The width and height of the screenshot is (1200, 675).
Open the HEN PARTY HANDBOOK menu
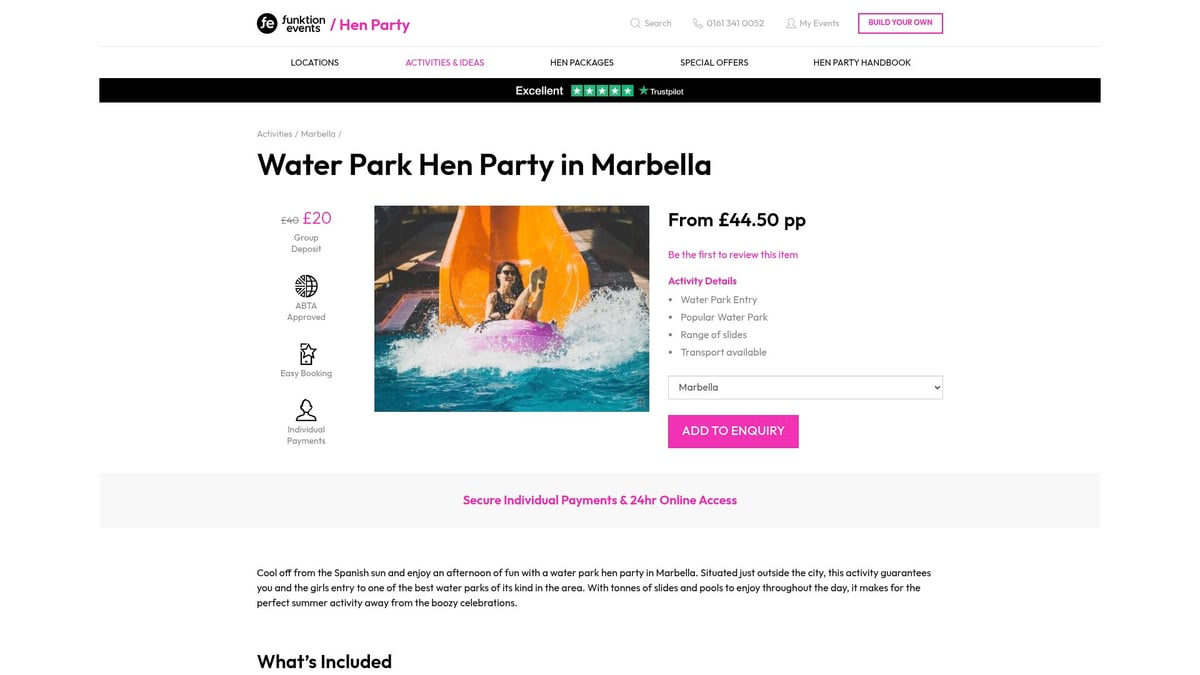(x=861, y=62)
